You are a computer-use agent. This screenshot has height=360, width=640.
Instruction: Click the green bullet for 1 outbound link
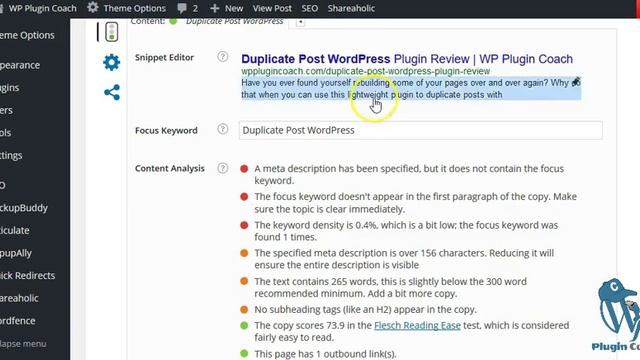tap(244, 353)
